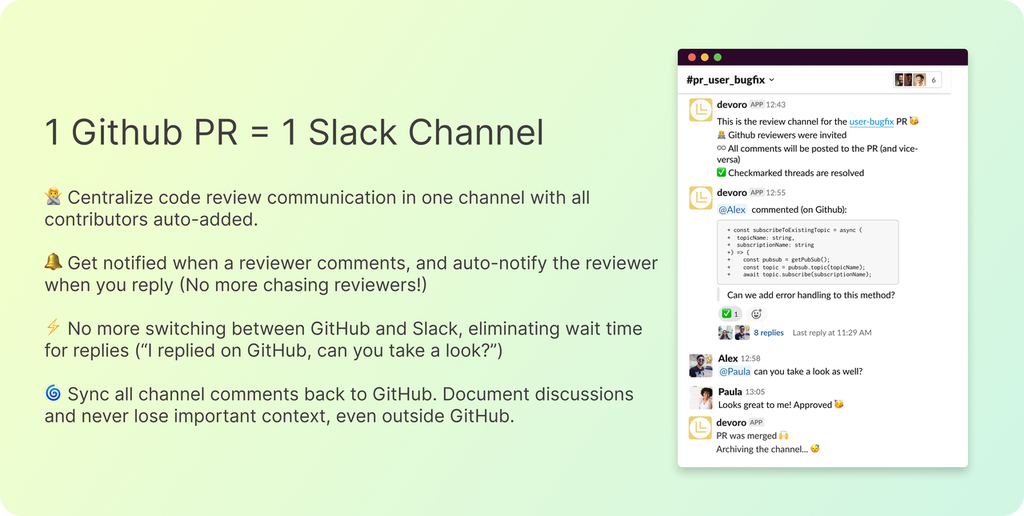Click the @Paula mention in Alex's message
Screen dimensions: 1024x516
tap(735, 372)
